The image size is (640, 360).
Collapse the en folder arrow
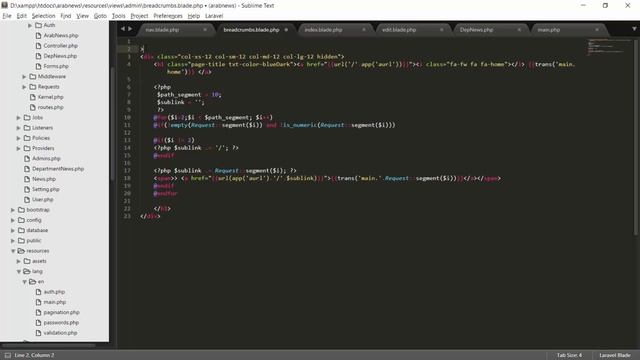point(24,282)
